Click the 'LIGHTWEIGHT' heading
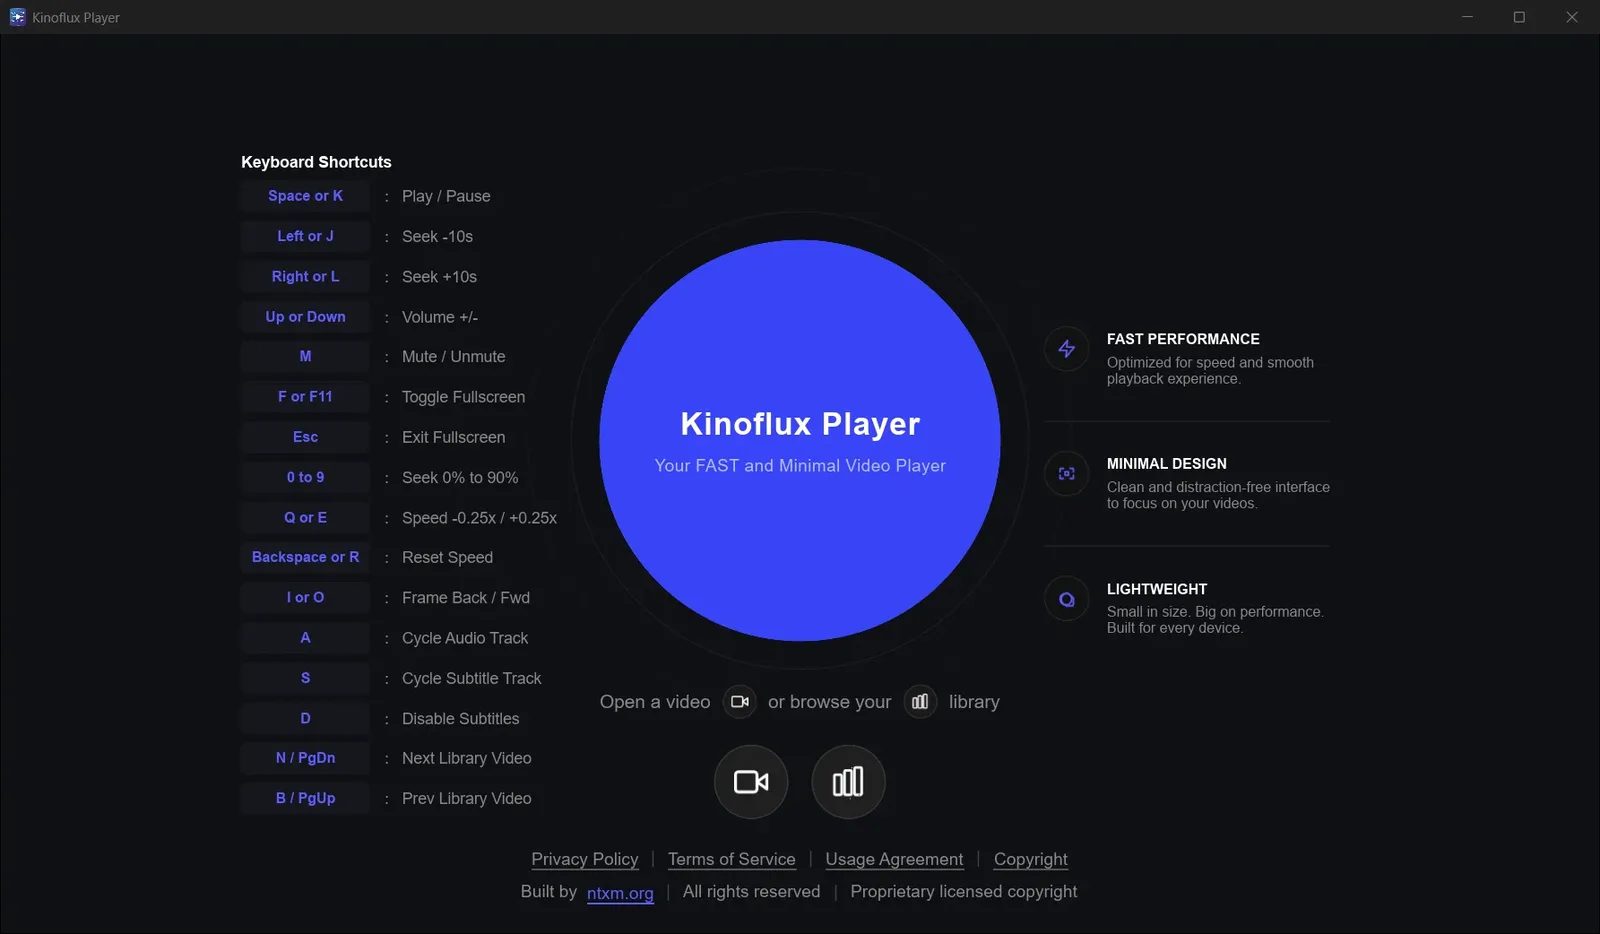Screen dimensions: 1600x934 click(1157, 589)
